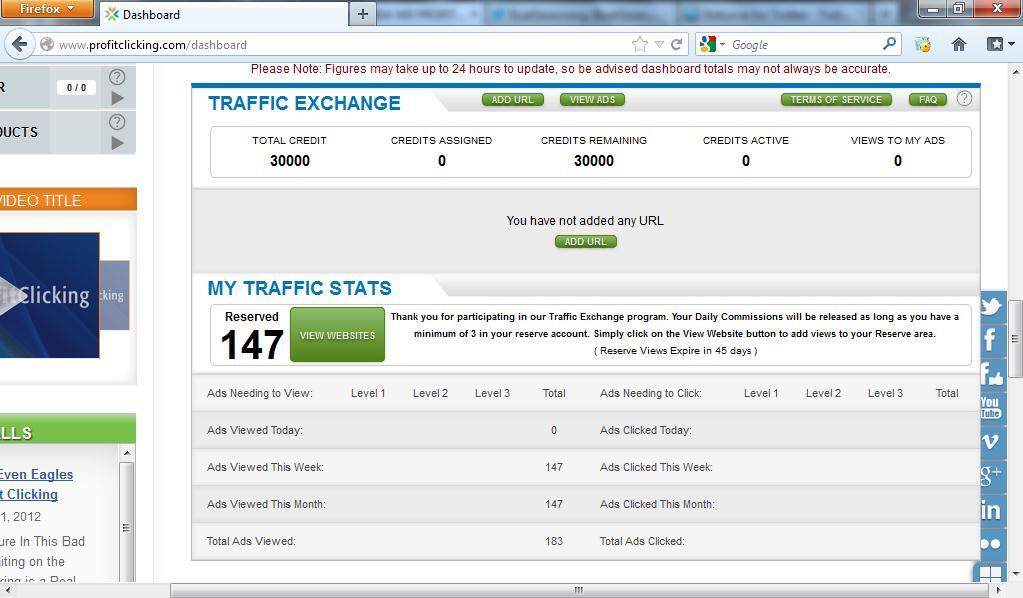Click the 'Reserve Views Expire in 45 days' note
Image resolution: width=1023 pixels, height=598 pixels.
tap(676, 351)
